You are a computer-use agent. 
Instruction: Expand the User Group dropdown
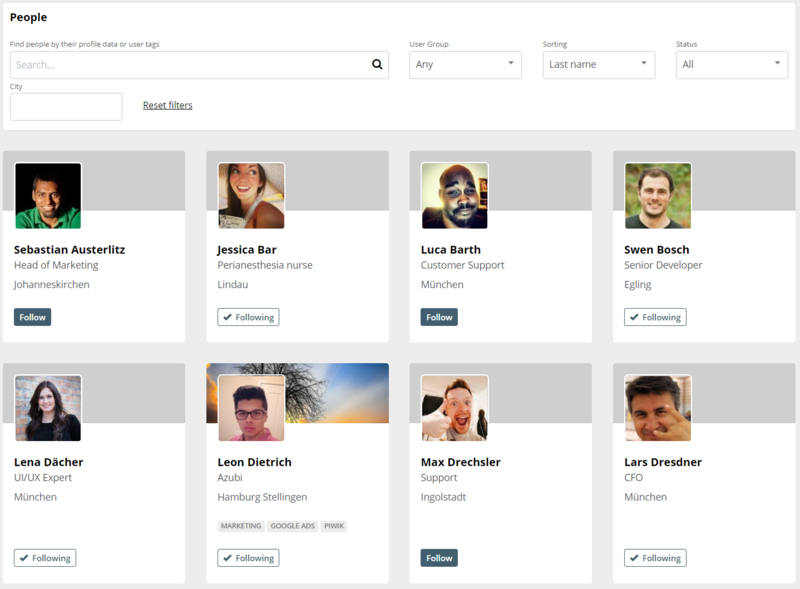click(465, 65)
